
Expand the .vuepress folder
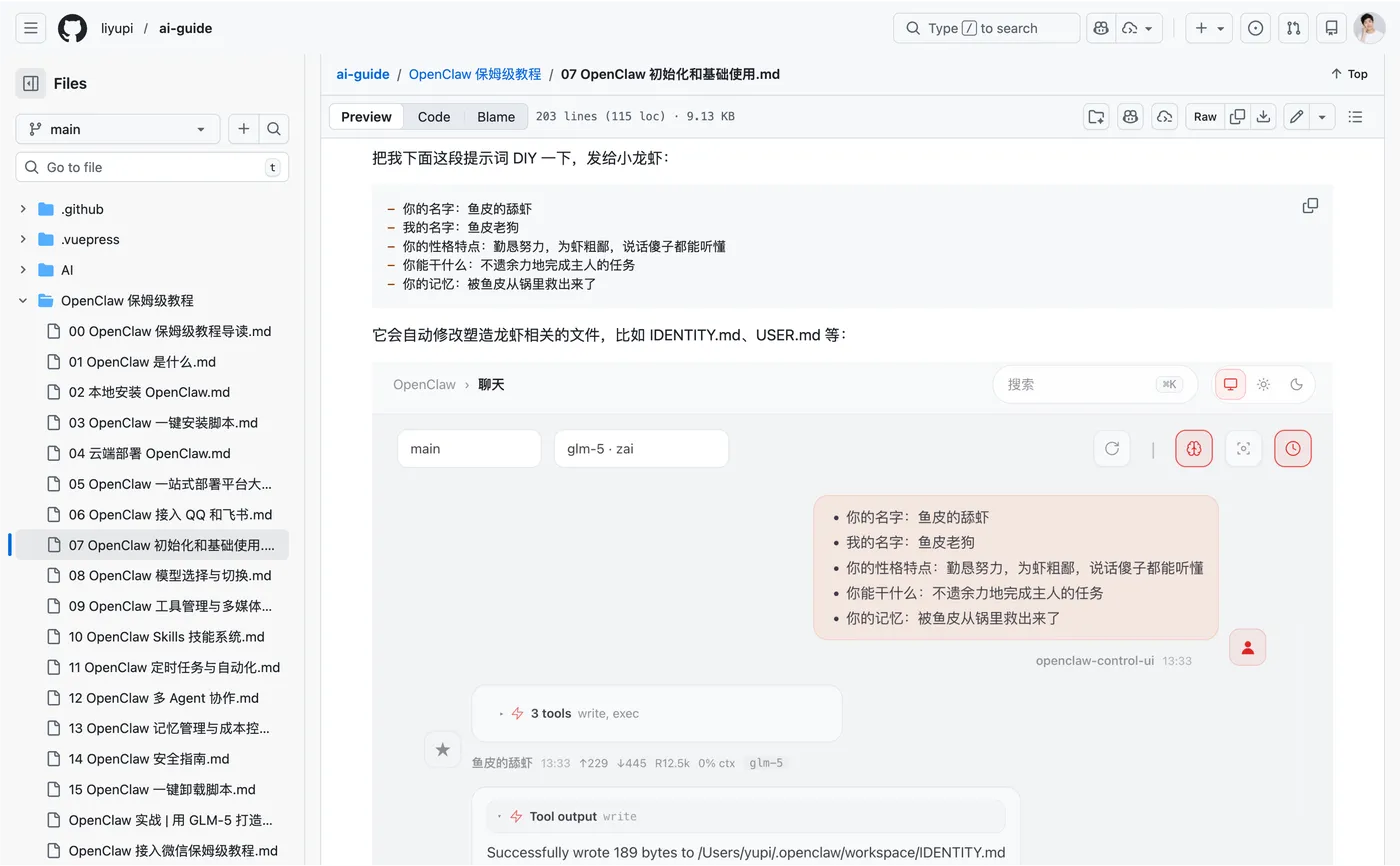coord(23,239)
